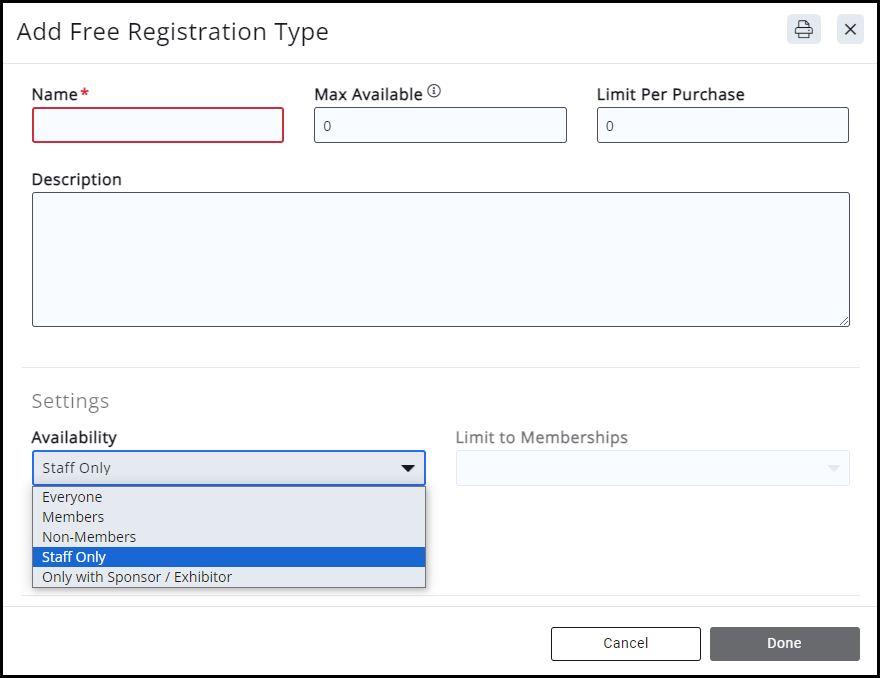Focus the required Name input field
The image size is (880, 678).
[x=158, y=125]
